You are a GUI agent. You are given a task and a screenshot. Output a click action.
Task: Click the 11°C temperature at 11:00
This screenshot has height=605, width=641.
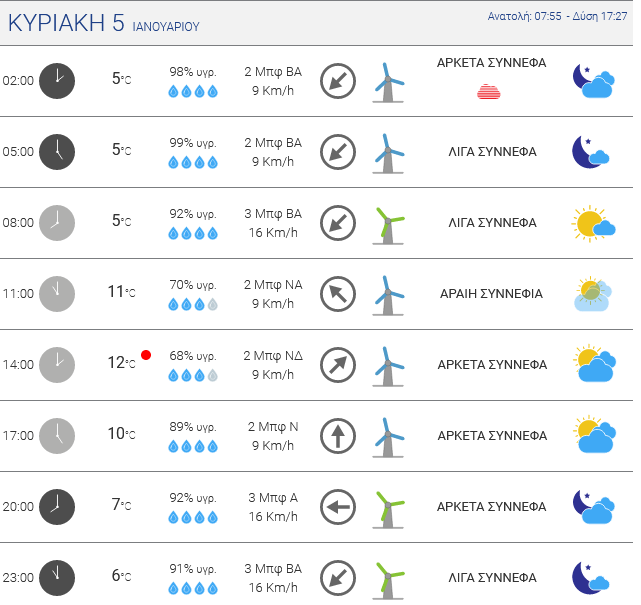pyautogui.click(x=121, y=292)
